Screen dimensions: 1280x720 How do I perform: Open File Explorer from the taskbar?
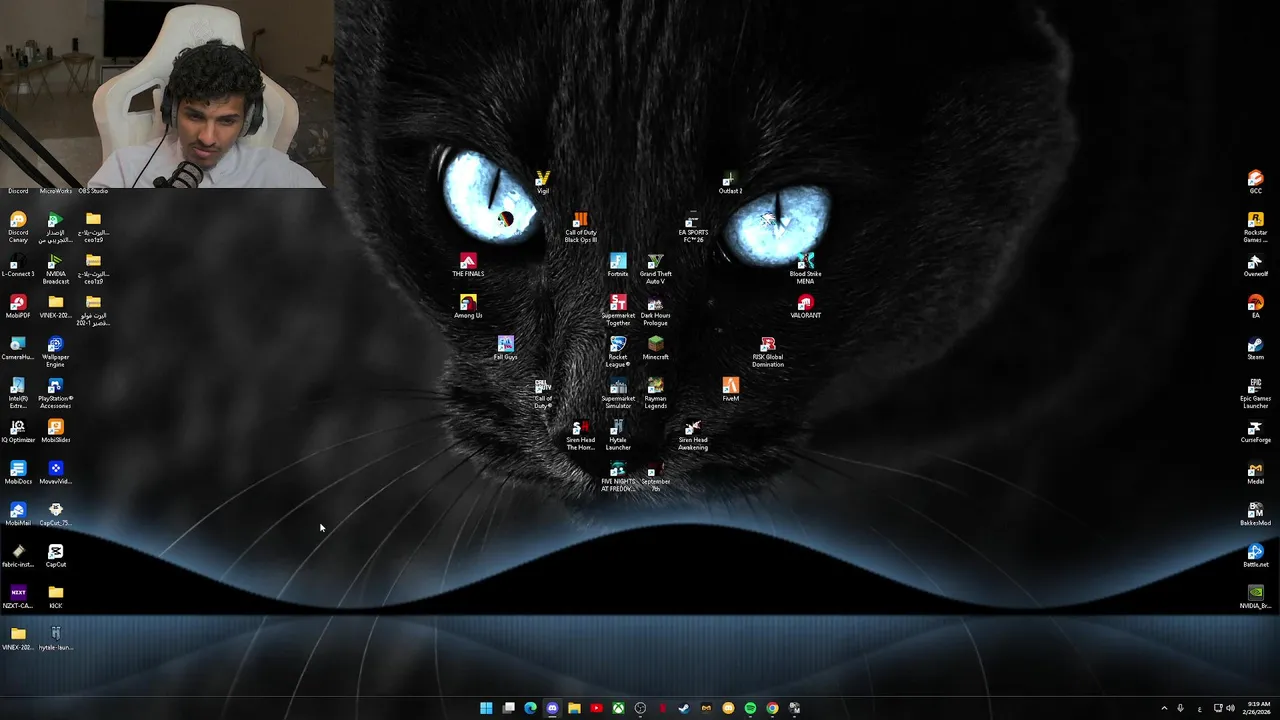574,708
